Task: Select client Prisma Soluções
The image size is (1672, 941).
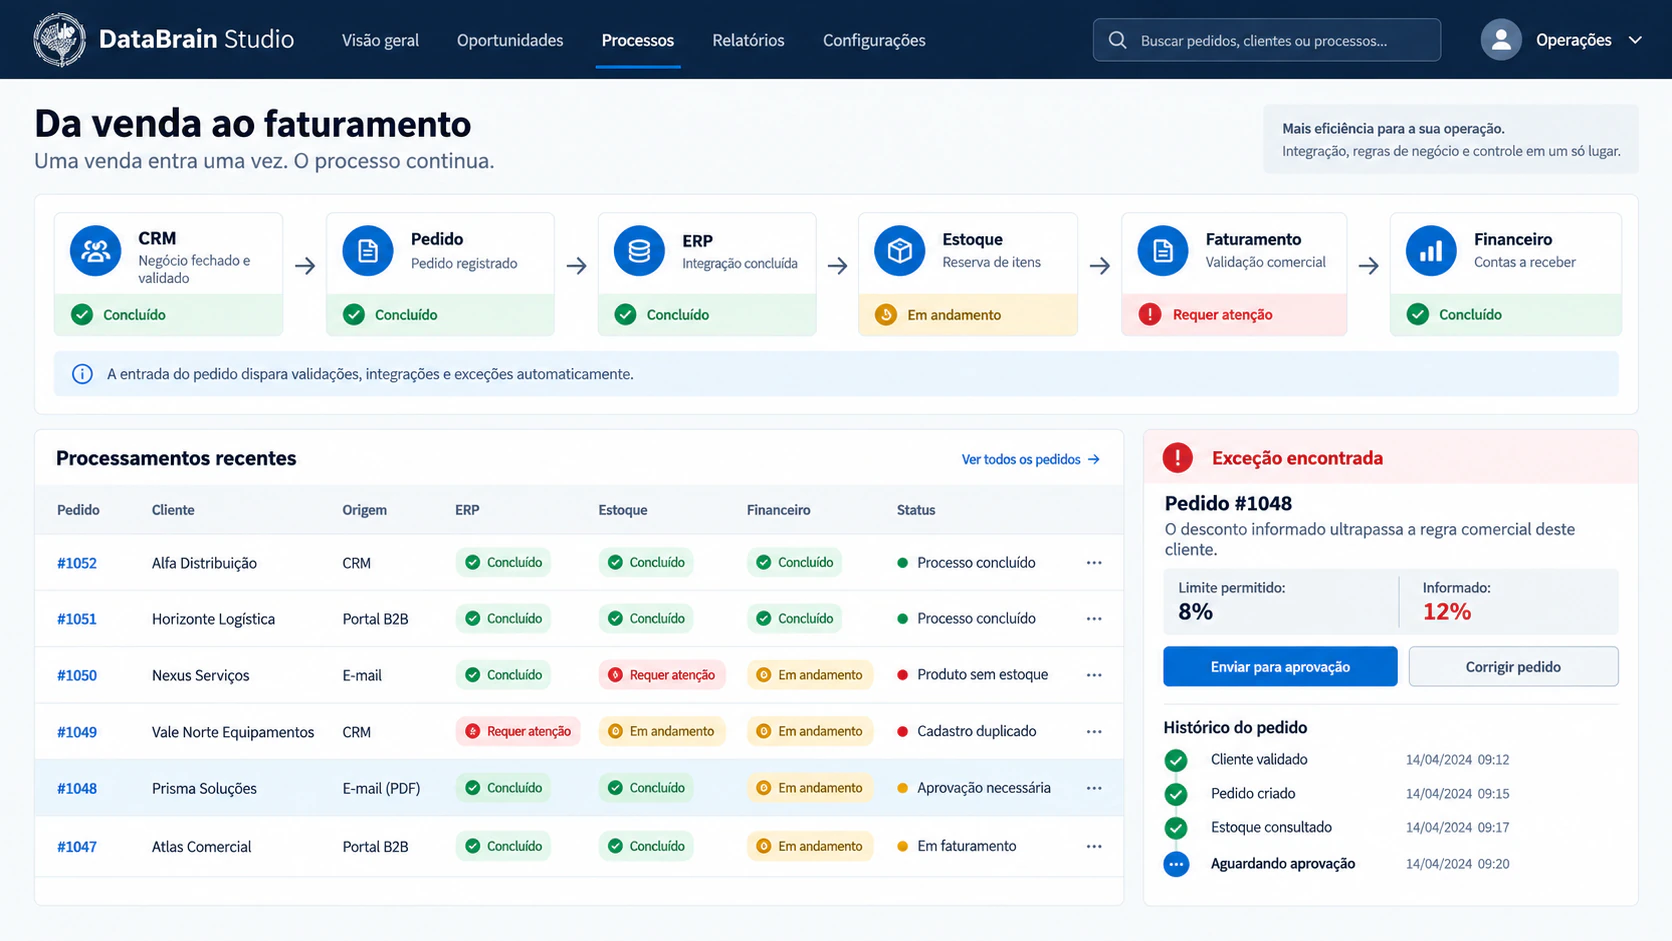Action: (204, 788)
